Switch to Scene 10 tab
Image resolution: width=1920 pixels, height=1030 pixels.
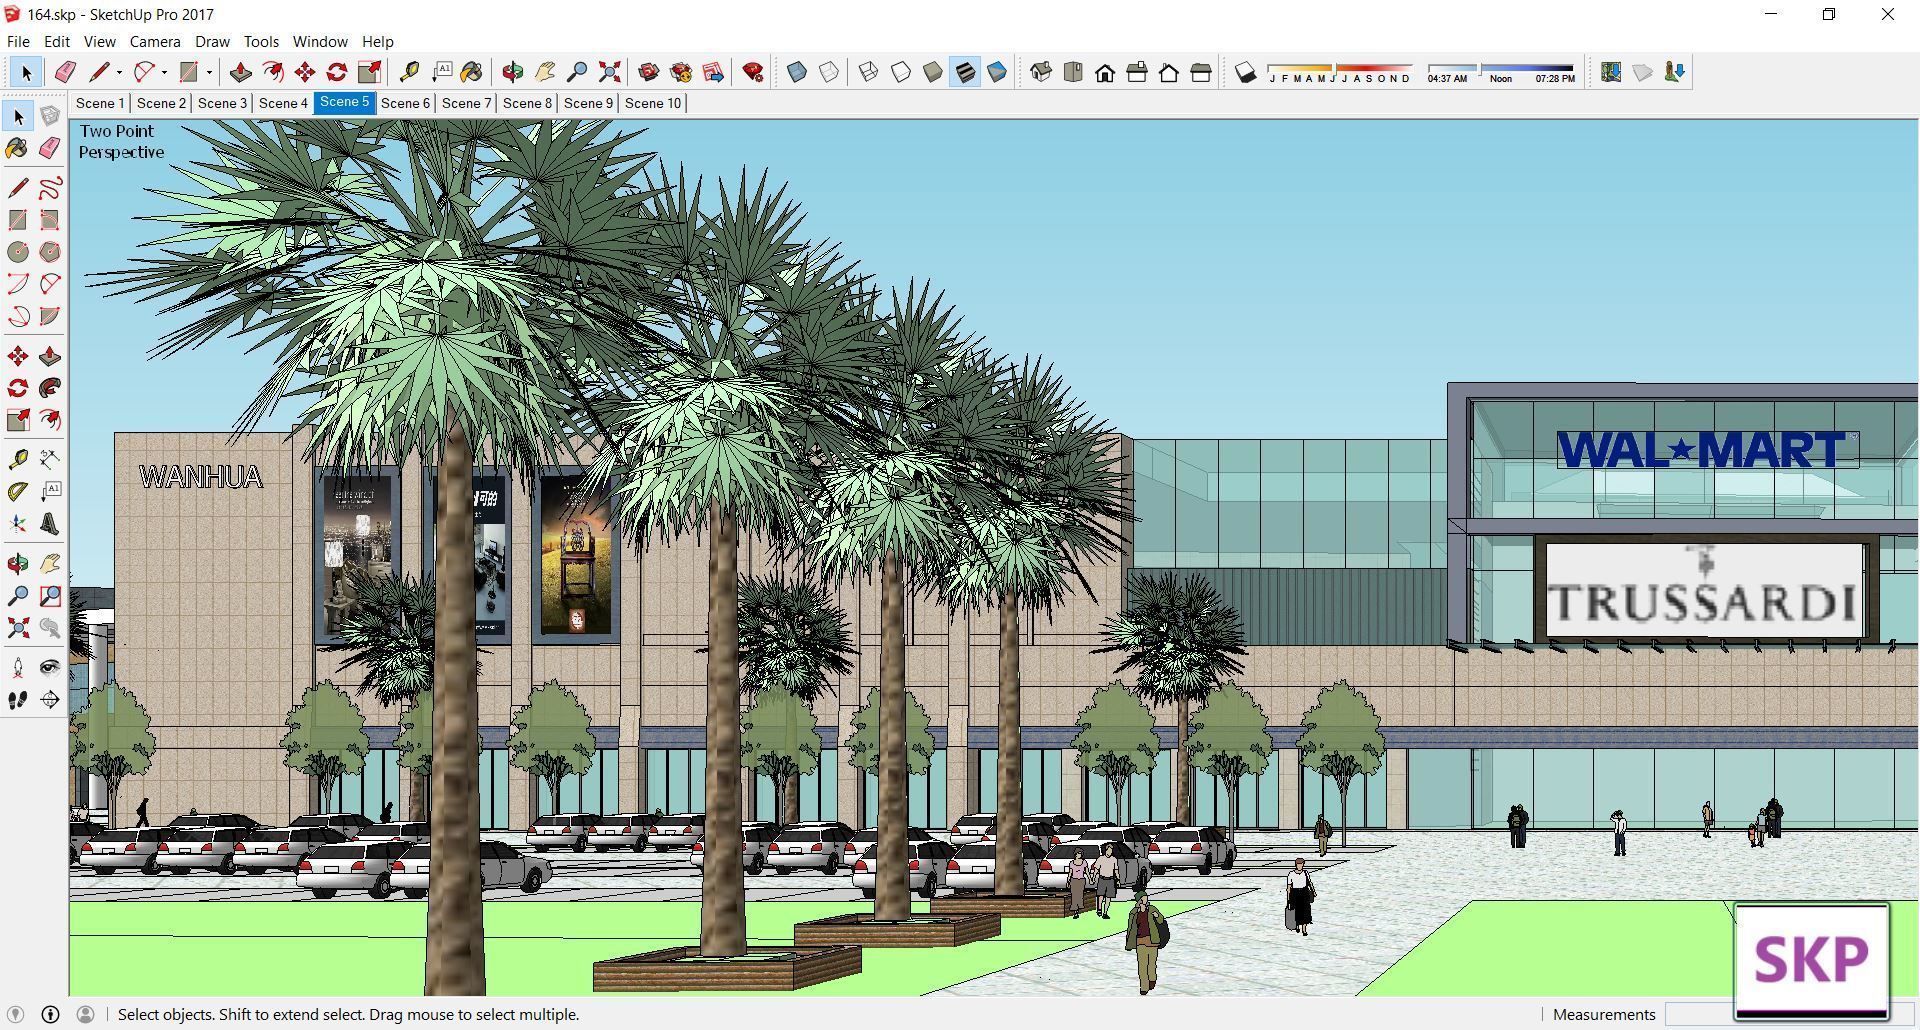[653, 103]
